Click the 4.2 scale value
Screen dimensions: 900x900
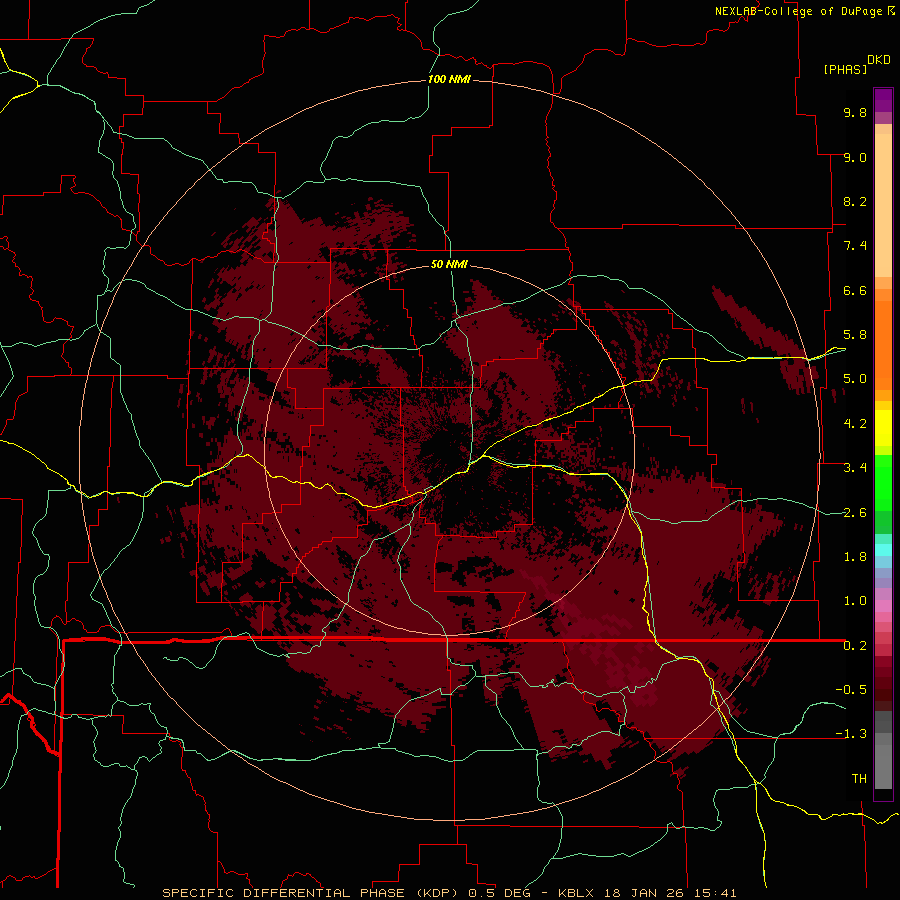[x=855, y=424]
